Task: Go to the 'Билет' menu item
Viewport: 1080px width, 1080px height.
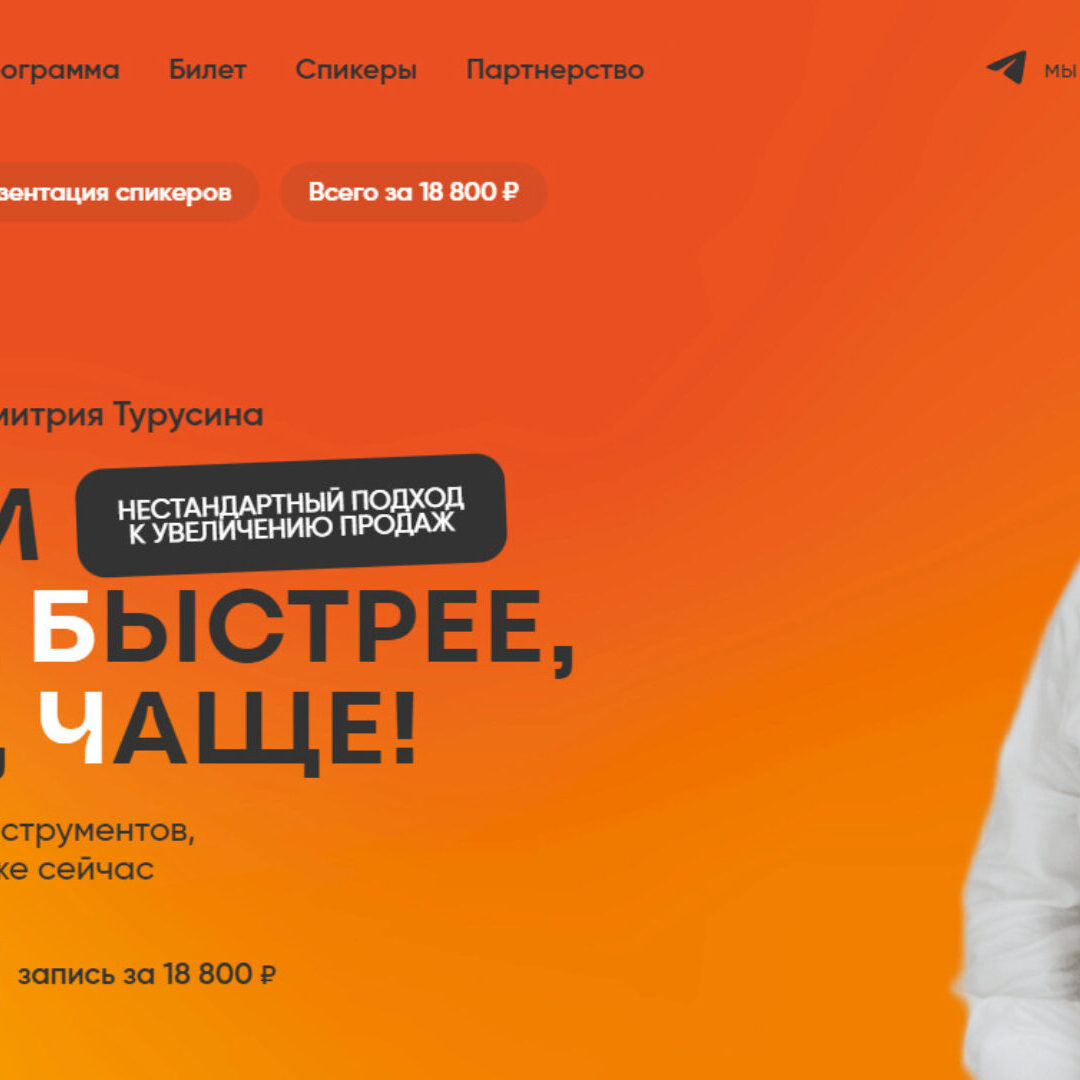Action: point(207,70)
